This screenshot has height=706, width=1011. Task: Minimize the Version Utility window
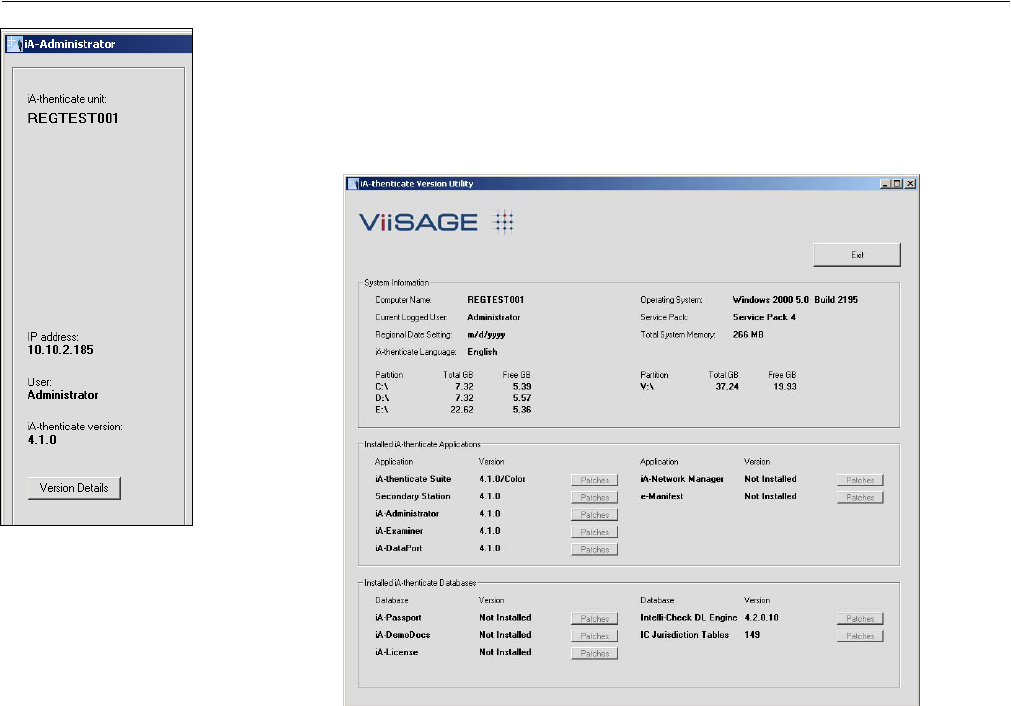[x=885, y=184]
